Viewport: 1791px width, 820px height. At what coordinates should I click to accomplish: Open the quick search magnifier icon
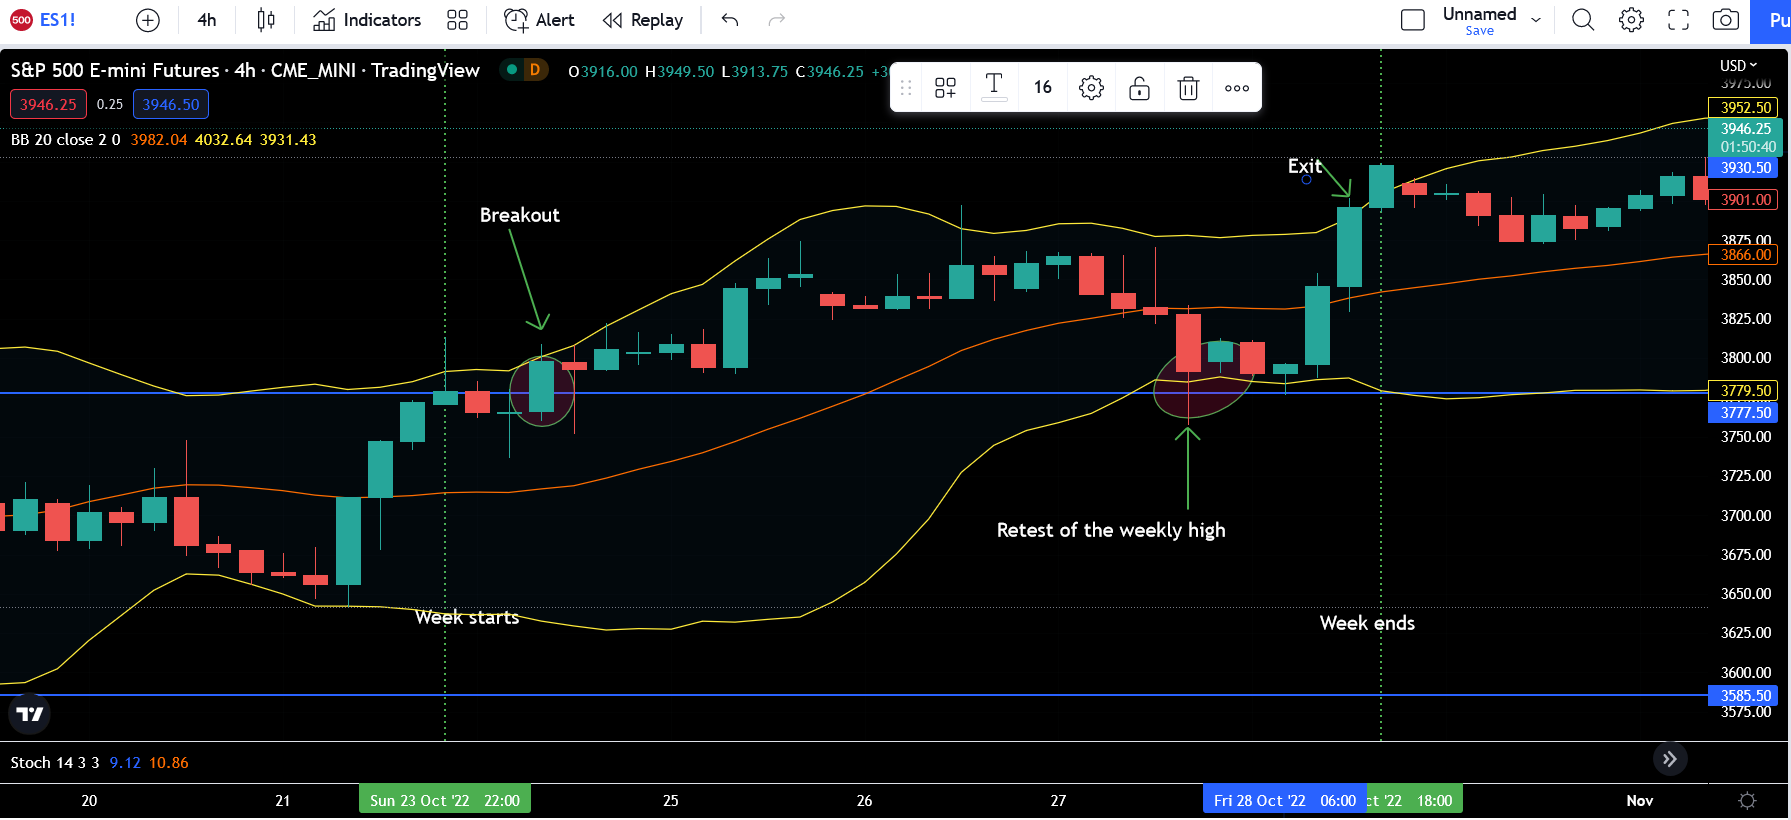pos(1582,20)
